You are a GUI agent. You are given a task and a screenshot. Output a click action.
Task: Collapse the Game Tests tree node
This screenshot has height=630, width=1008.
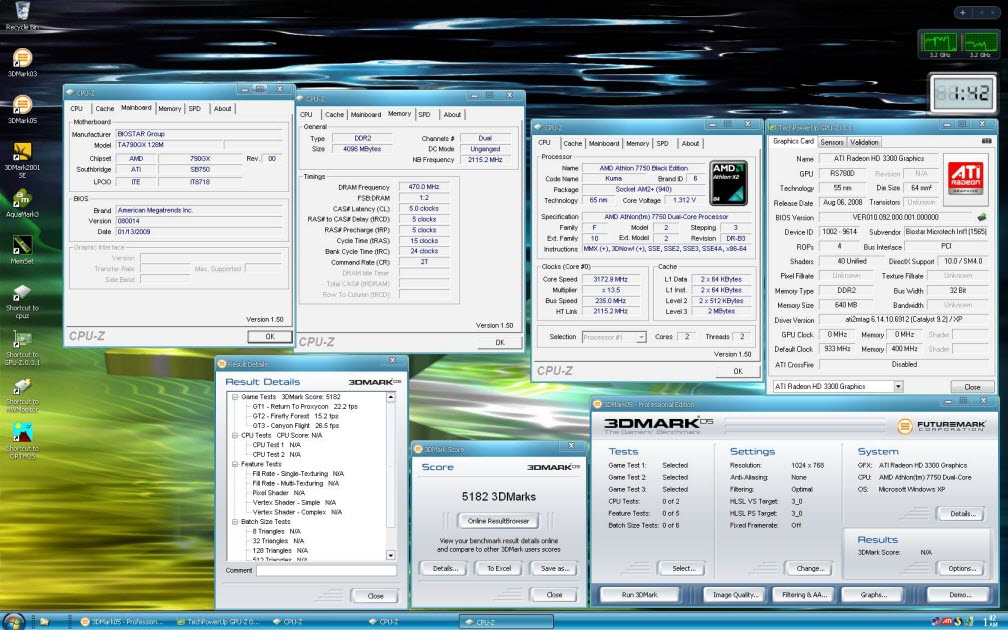click(235, 397)
